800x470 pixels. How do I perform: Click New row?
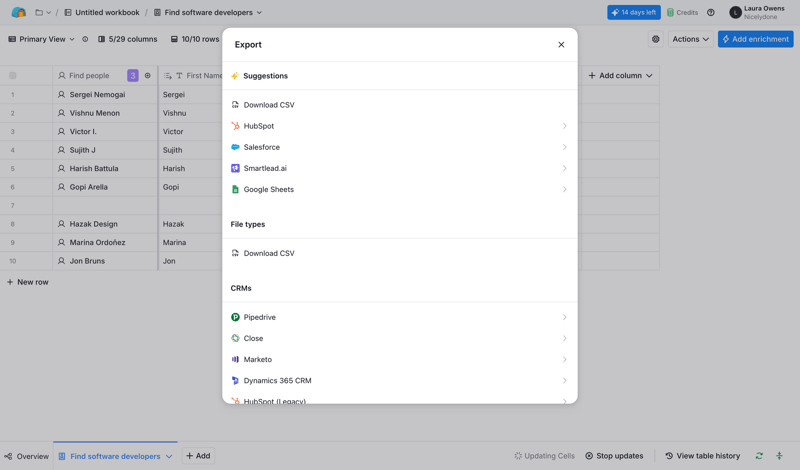pyautogui.click(x=28, y=282)
